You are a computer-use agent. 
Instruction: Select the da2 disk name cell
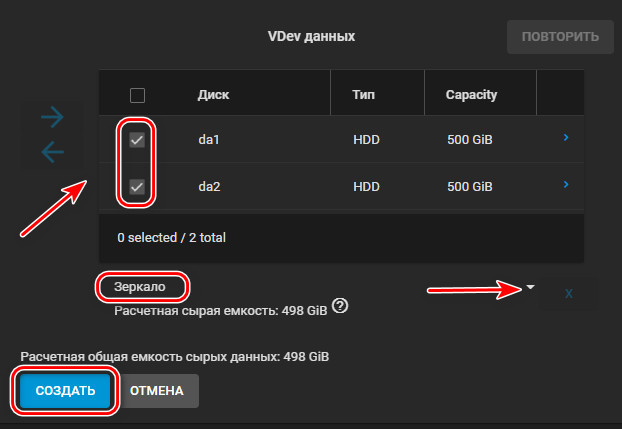click(x=209, y=187)
